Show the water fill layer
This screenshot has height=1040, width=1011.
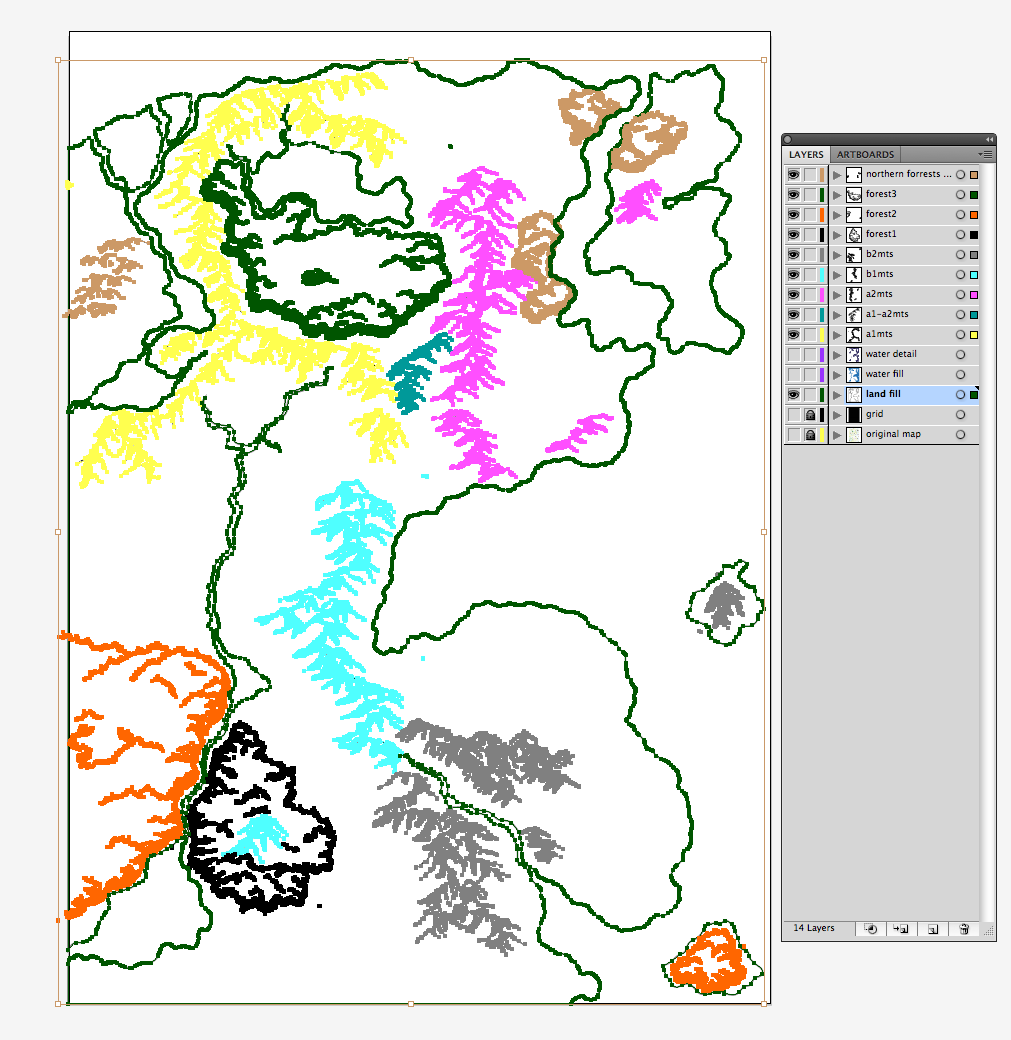coord(793,374)
